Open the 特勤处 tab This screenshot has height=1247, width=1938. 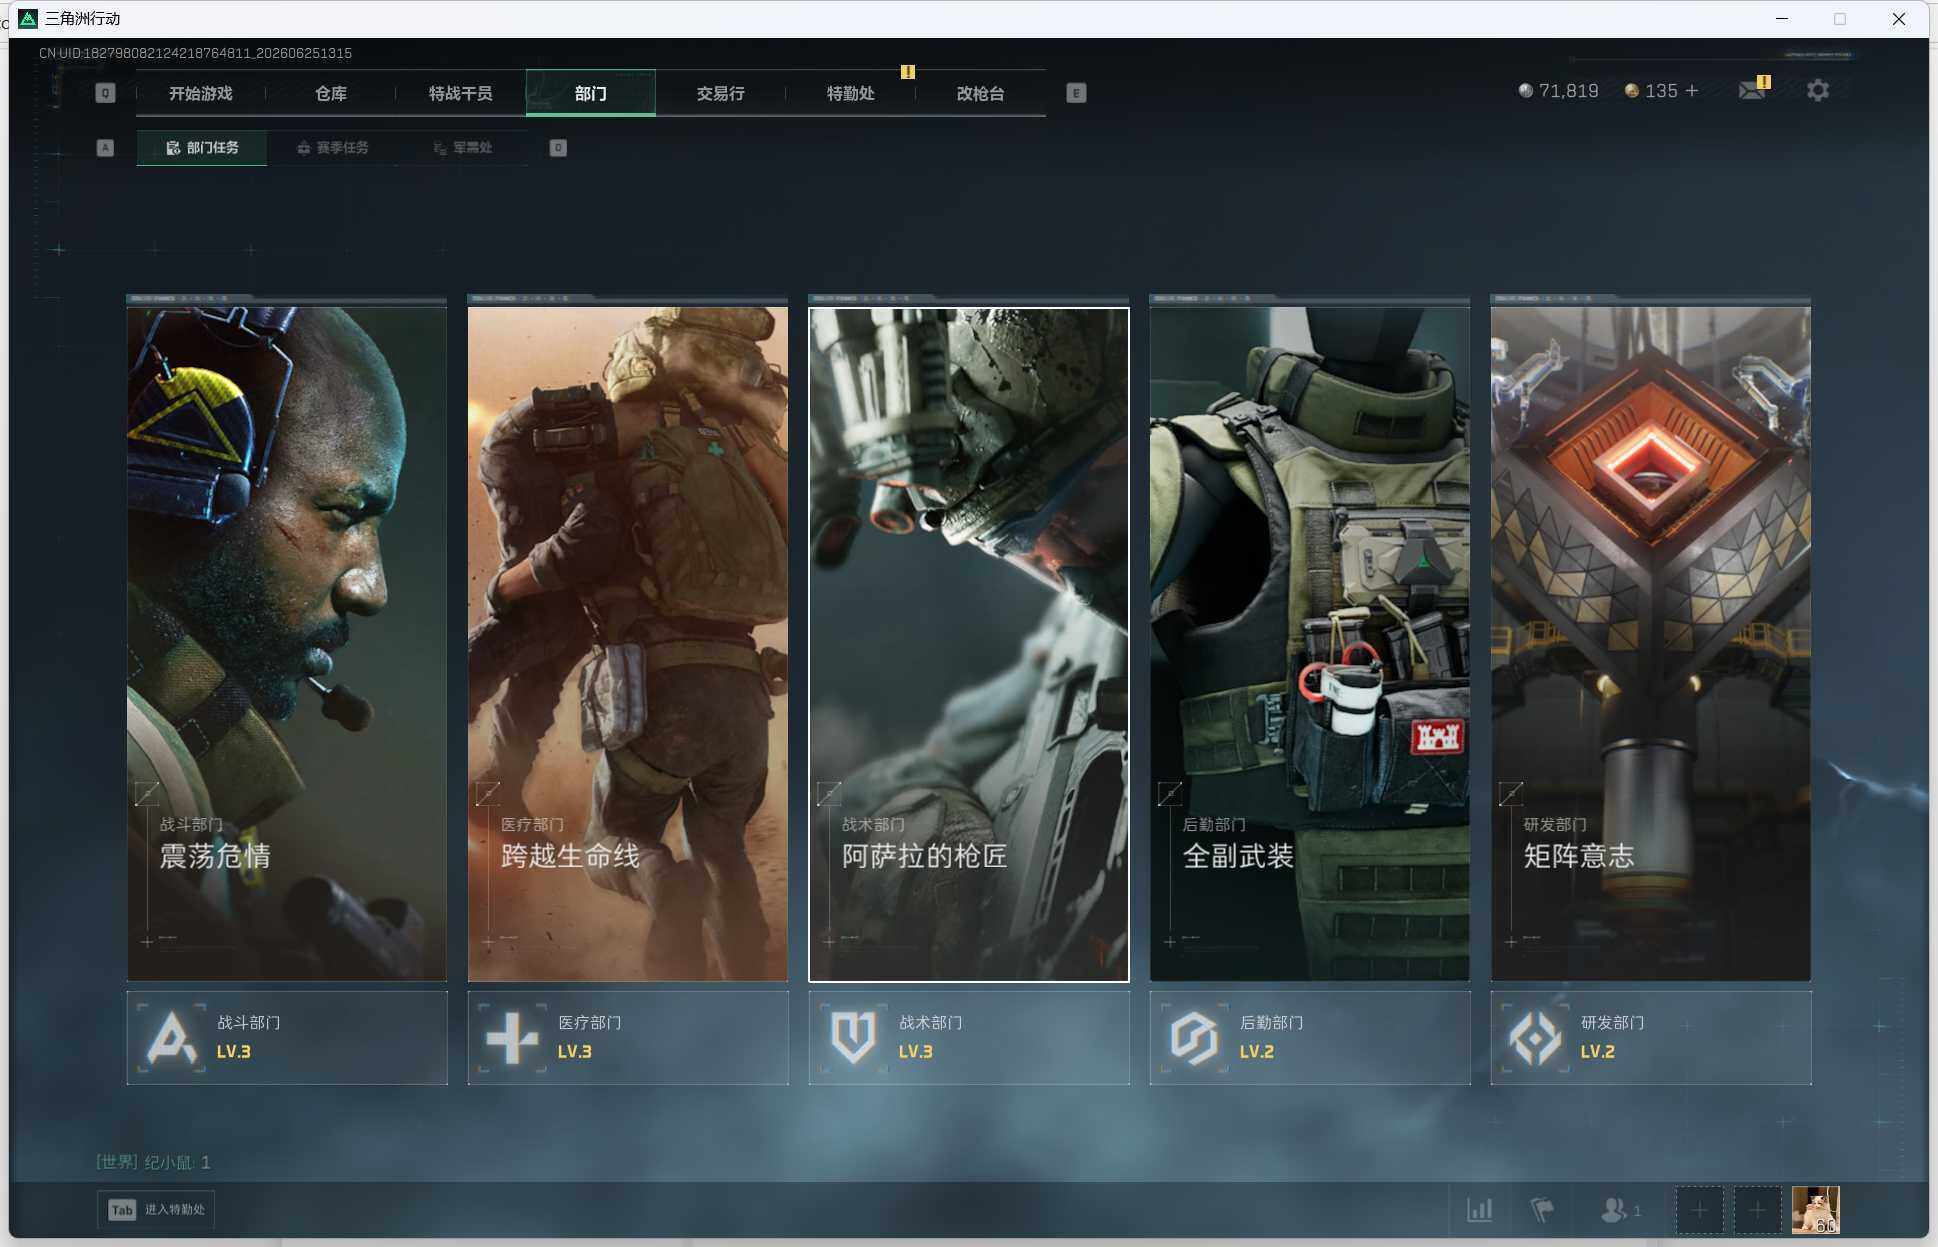(850, 93)
